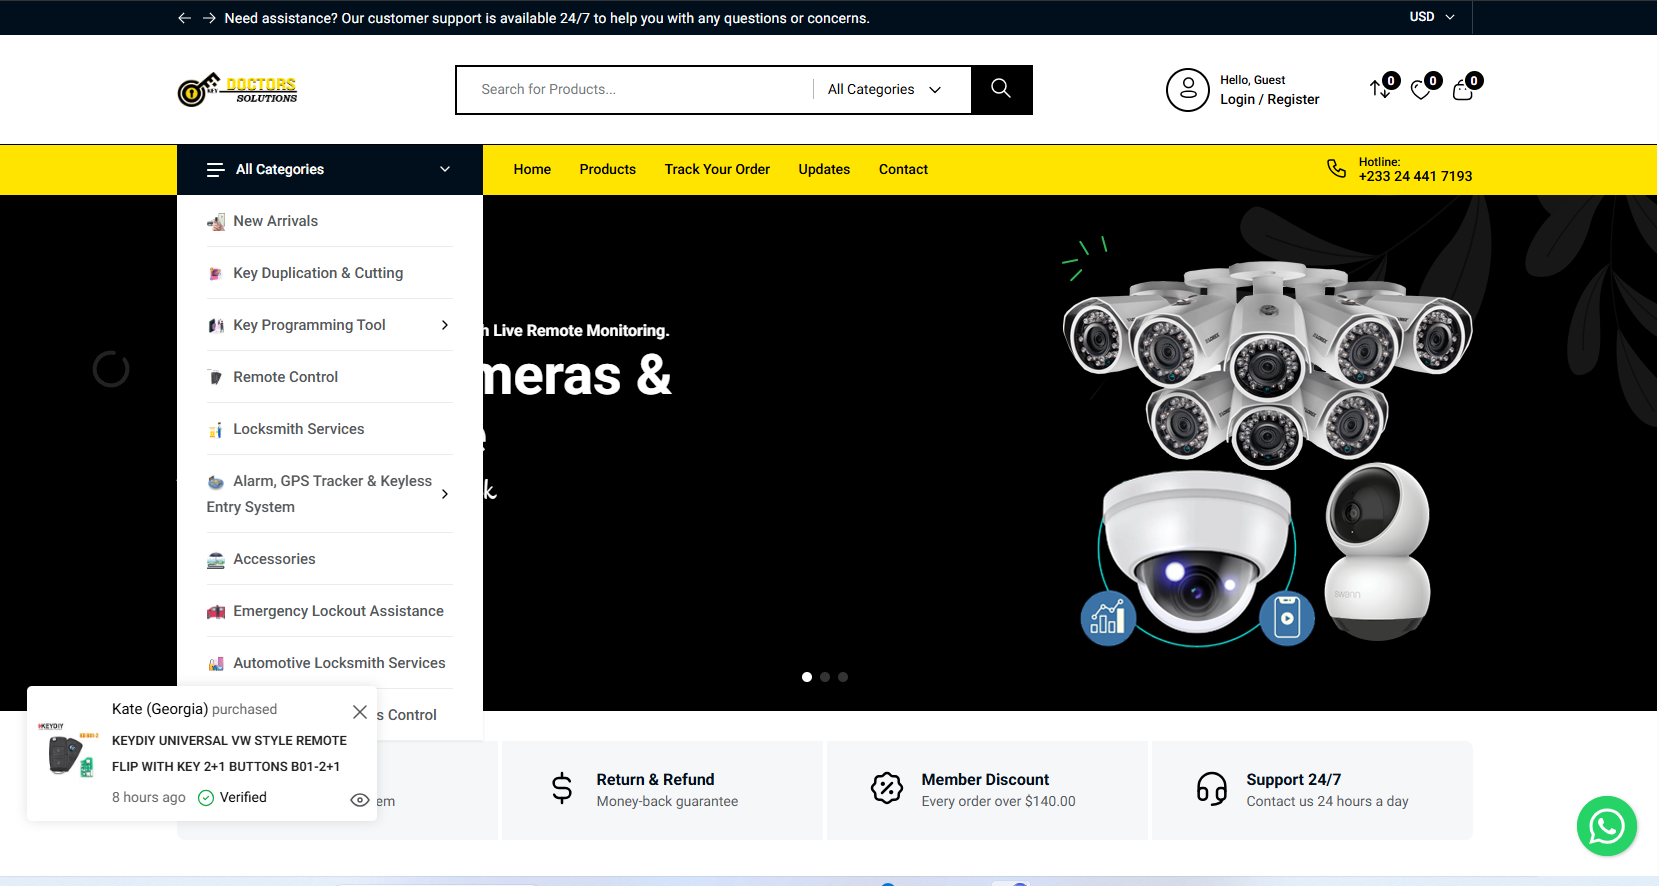Select Key Programming Tool category
This screenshot has height=886, width=1659.
(x=309, y=325)
